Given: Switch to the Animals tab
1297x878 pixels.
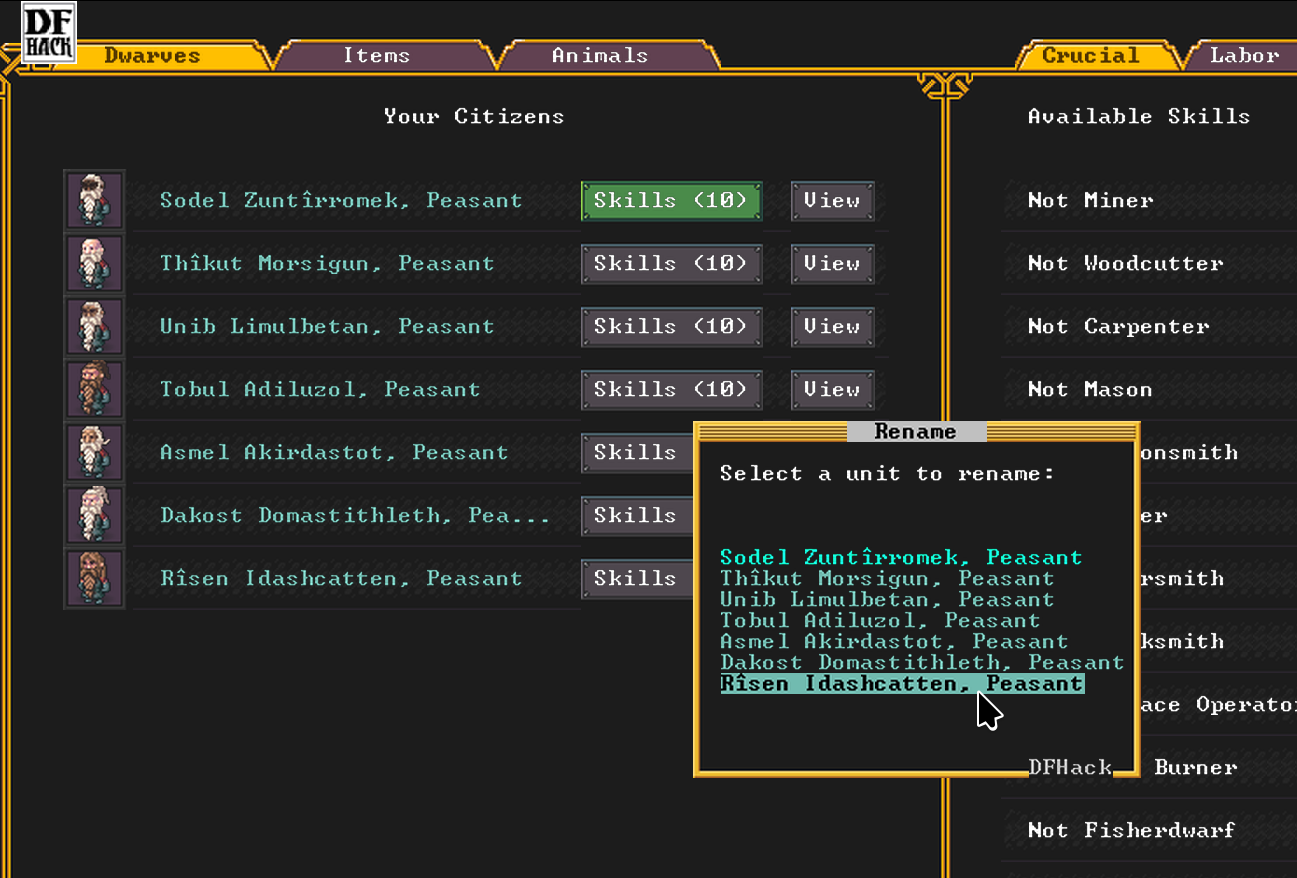Looking at the screenshot, I should point(599,56).
